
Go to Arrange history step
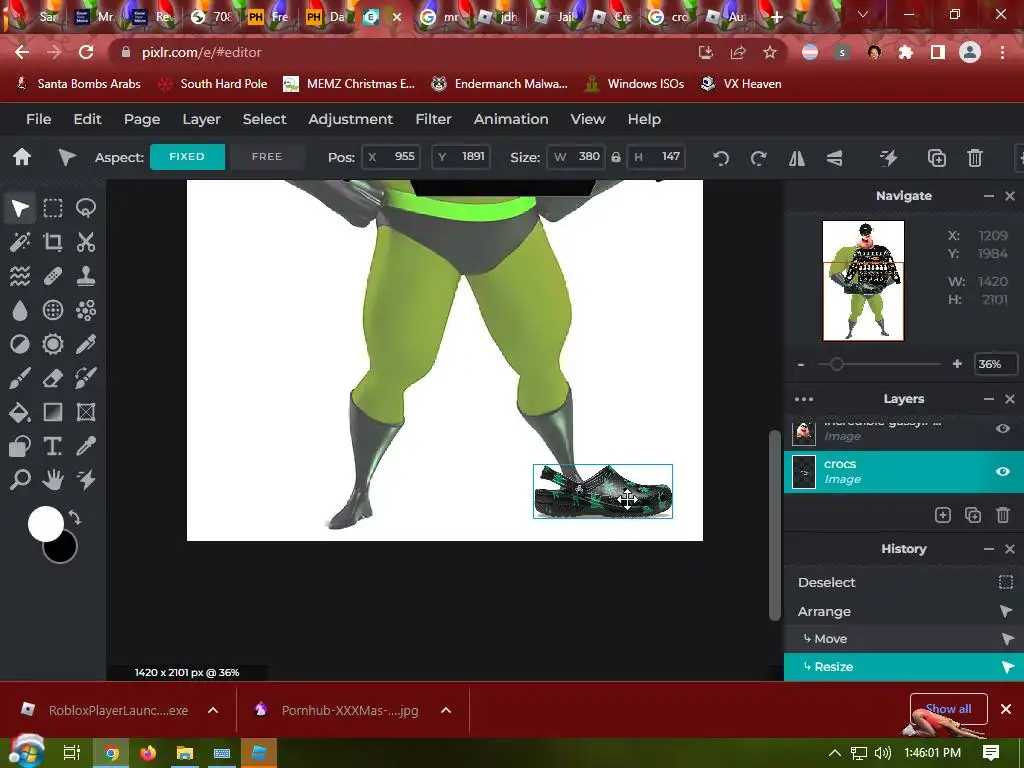coord(904,611)
